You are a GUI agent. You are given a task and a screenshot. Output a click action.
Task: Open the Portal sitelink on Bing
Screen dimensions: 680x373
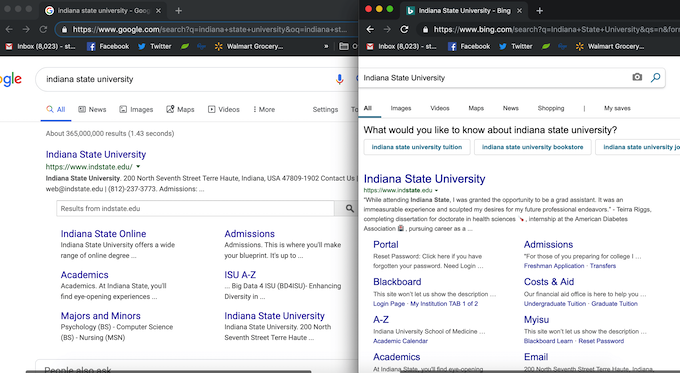point(386,245)
